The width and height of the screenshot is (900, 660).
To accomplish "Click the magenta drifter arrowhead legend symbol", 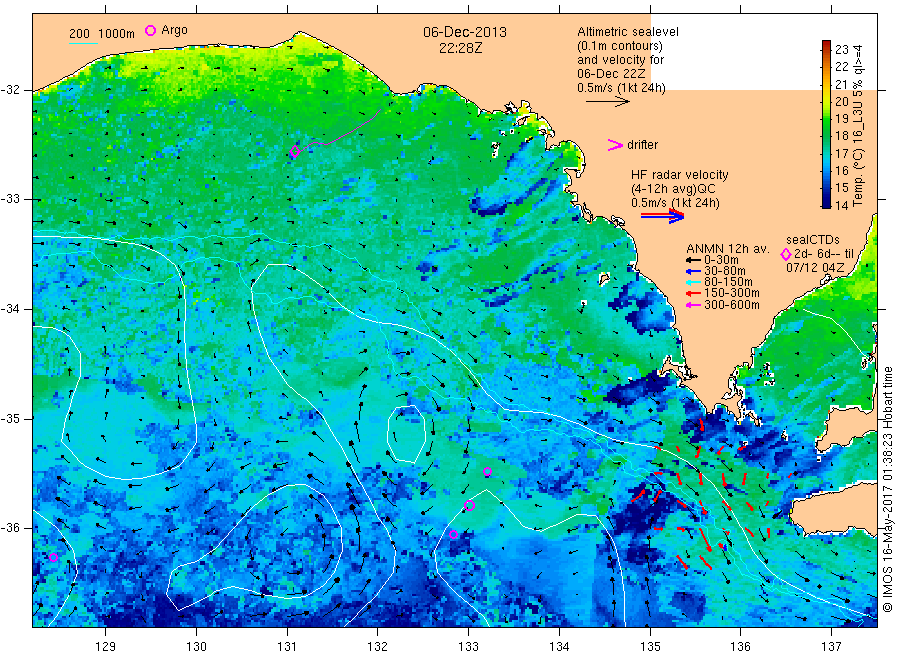I will tap(615, 145).
